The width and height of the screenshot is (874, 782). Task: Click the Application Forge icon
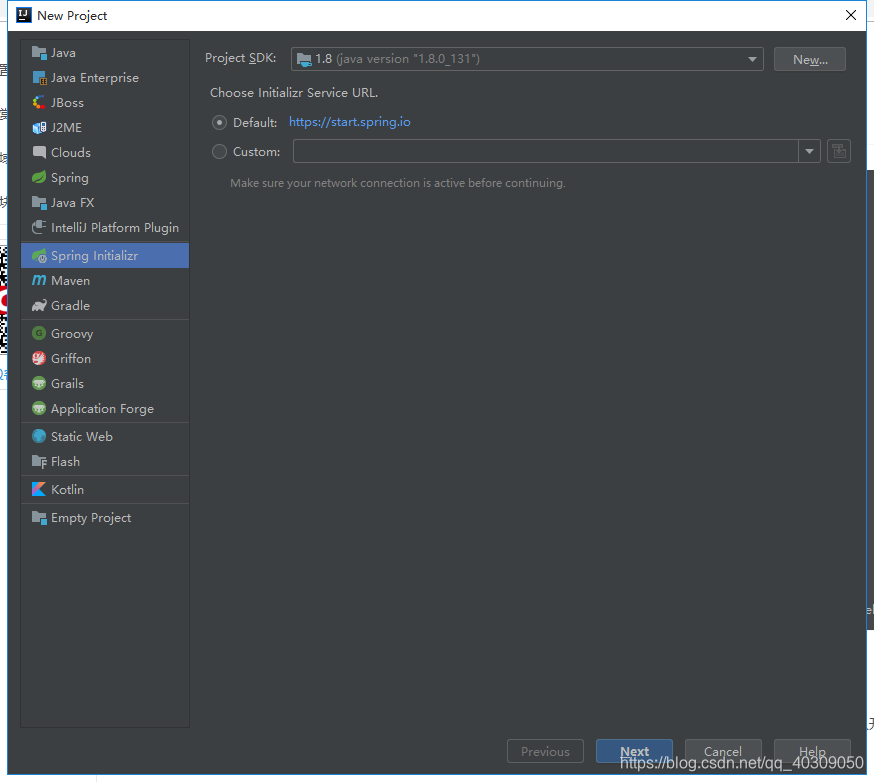pos(39,409)
